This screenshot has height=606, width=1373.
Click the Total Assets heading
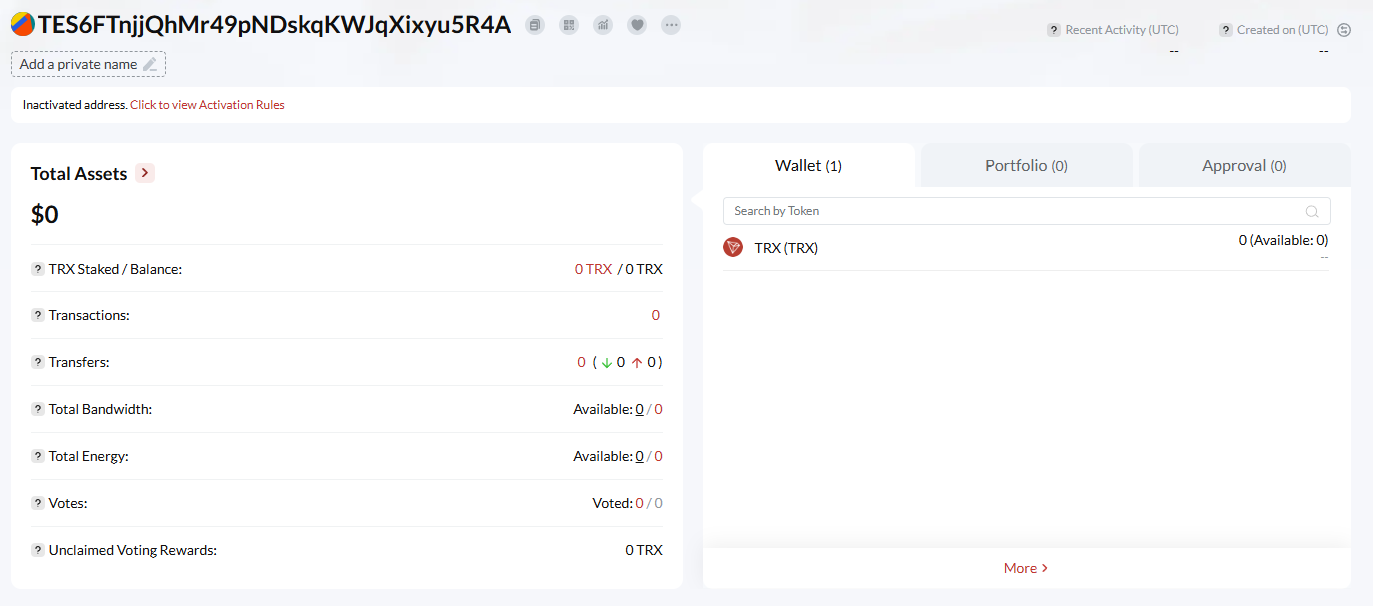pyautogui.click(x=79, y=173)
